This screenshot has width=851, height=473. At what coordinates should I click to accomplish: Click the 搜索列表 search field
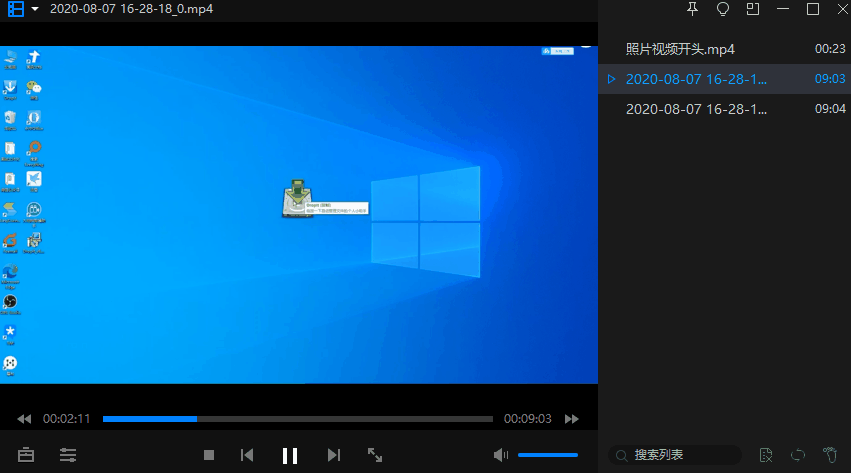[675, 455]
